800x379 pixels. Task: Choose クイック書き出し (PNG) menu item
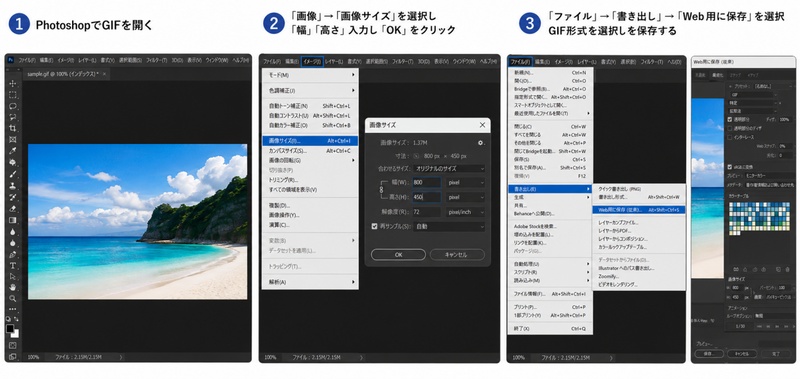point(639,188)
